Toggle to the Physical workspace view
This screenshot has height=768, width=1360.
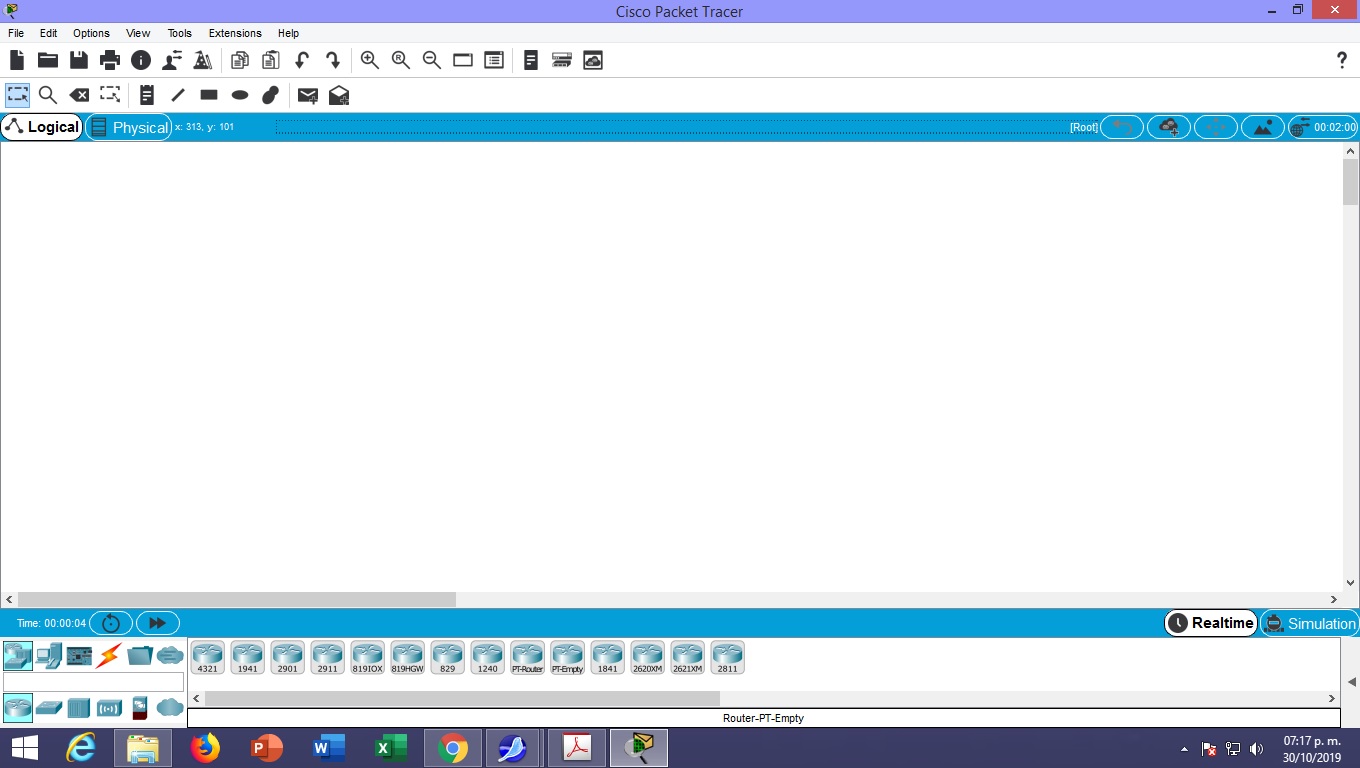click(129, 127)
